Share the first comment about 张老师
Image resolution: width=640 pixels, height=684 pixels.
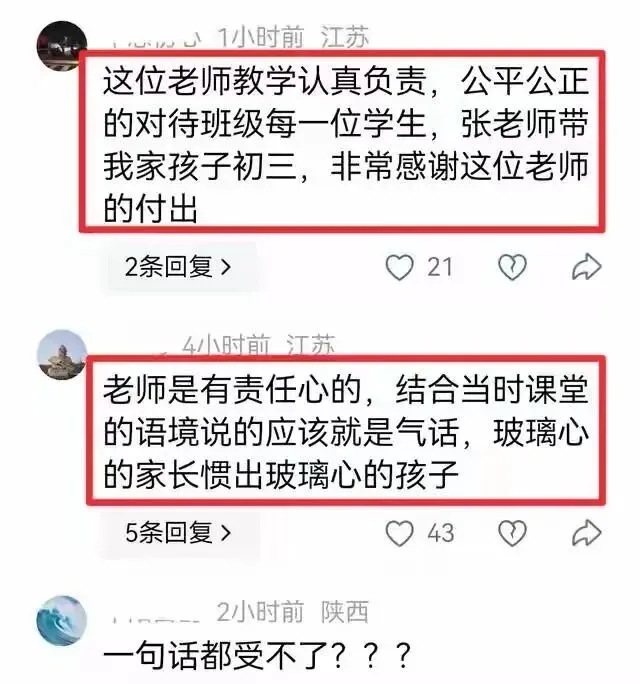point(586,267)
